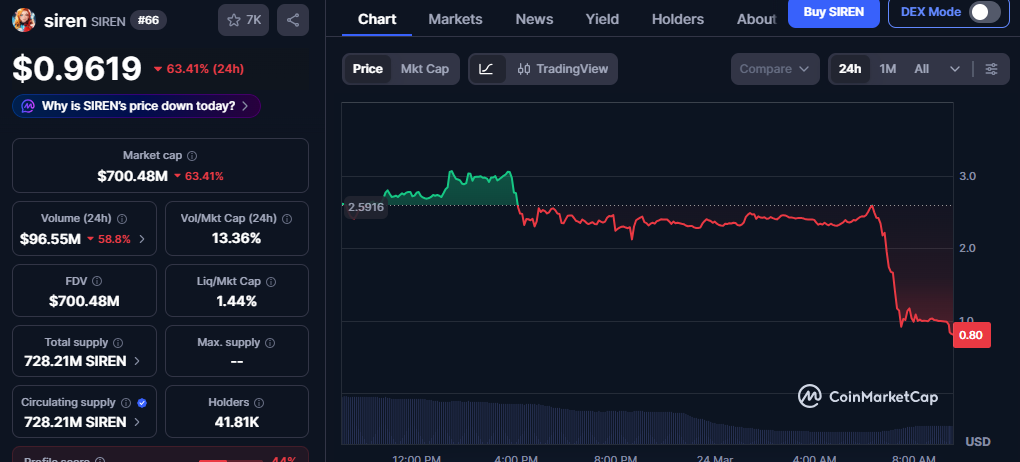Screen dimensions: 1020x462
Task: Expand more time ranges chevron
Action: [x=955, y=69]
